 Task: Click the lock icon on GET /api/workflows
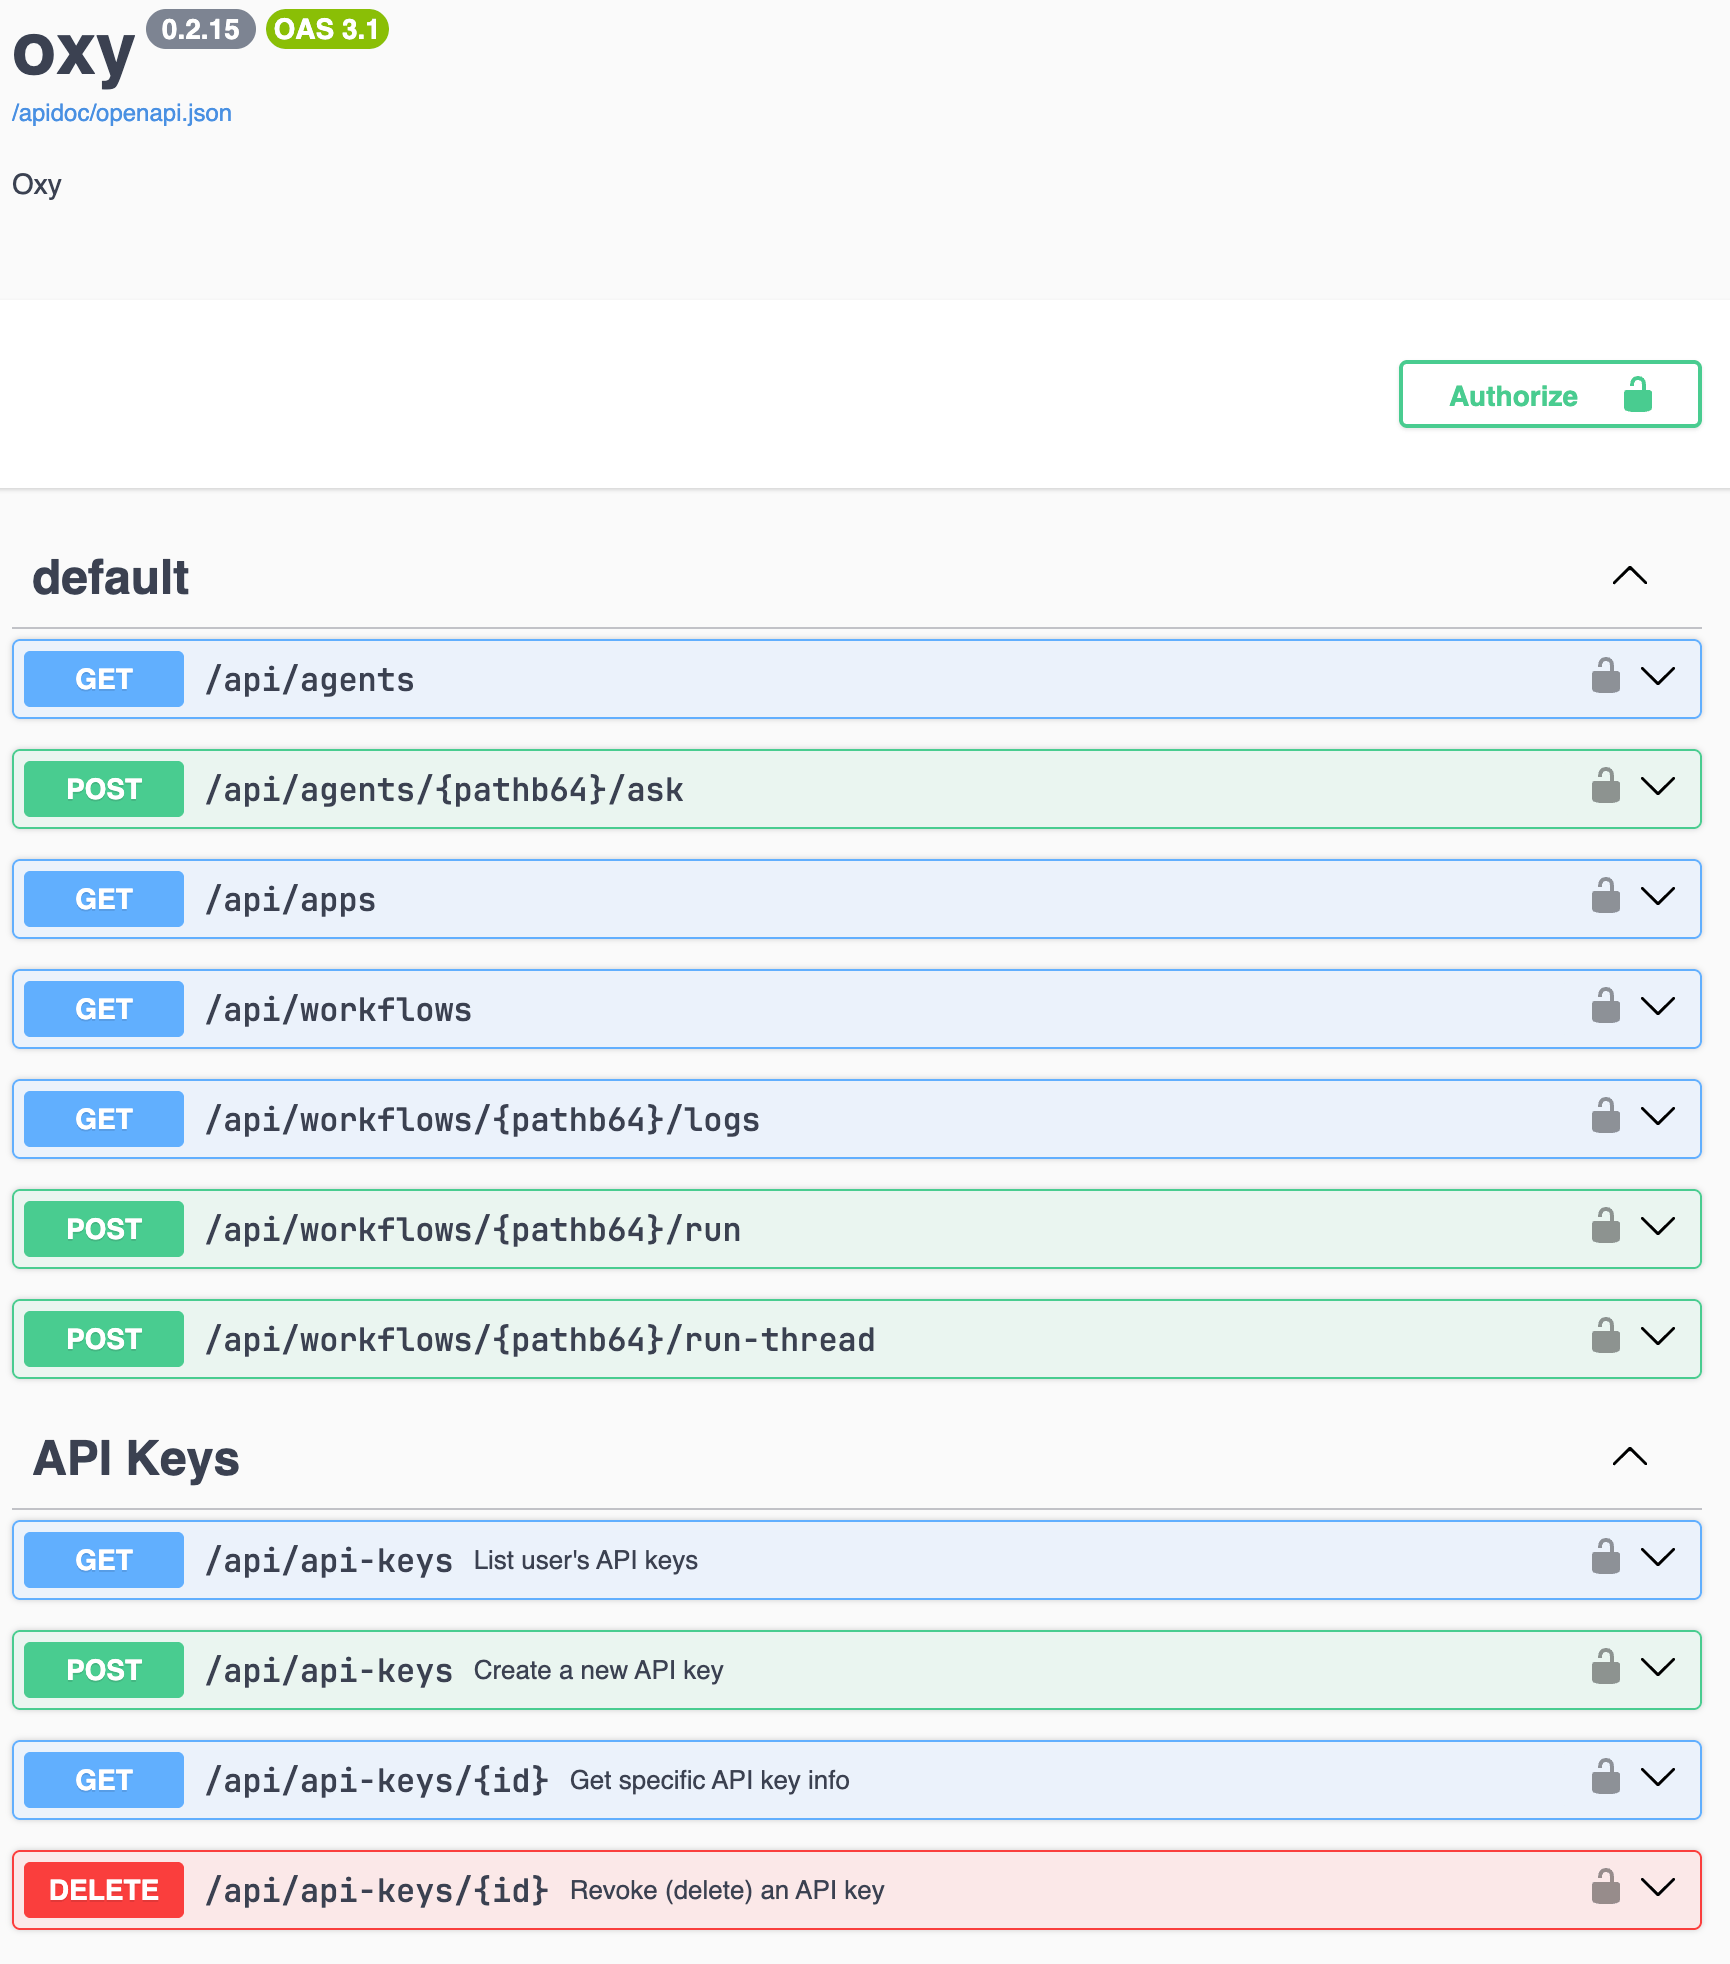click(1606, 1006)
